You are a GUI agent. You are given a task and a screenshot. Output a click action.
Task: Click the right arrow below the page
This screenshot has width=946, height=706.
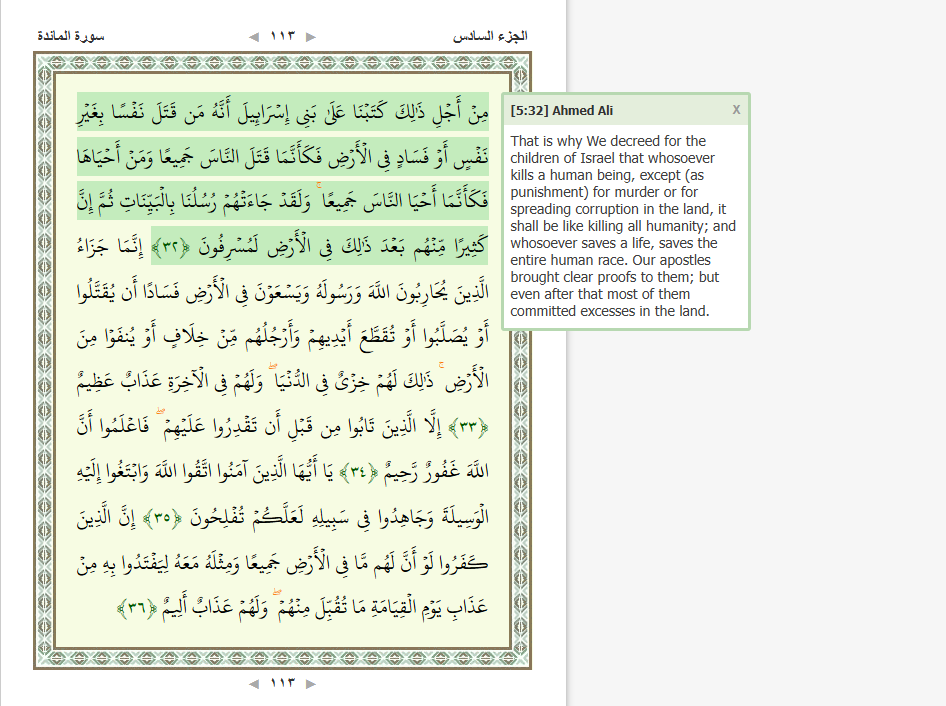point(311,684)
